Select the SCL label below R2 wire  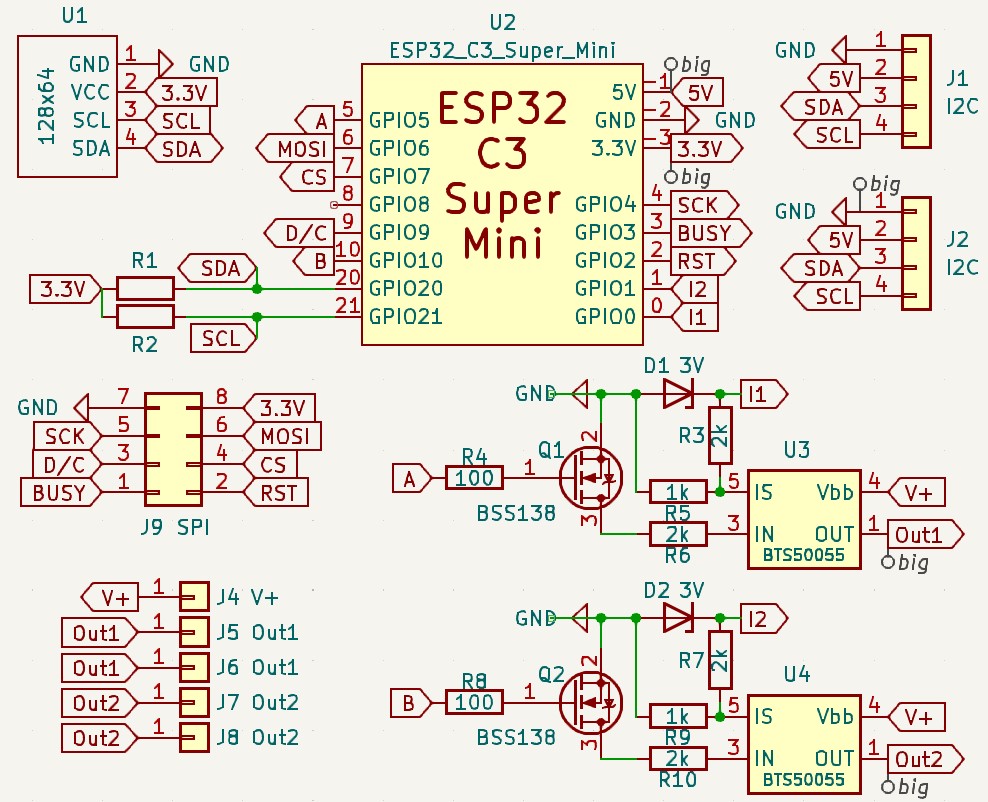pyautogui.click(x=224, y=338)
